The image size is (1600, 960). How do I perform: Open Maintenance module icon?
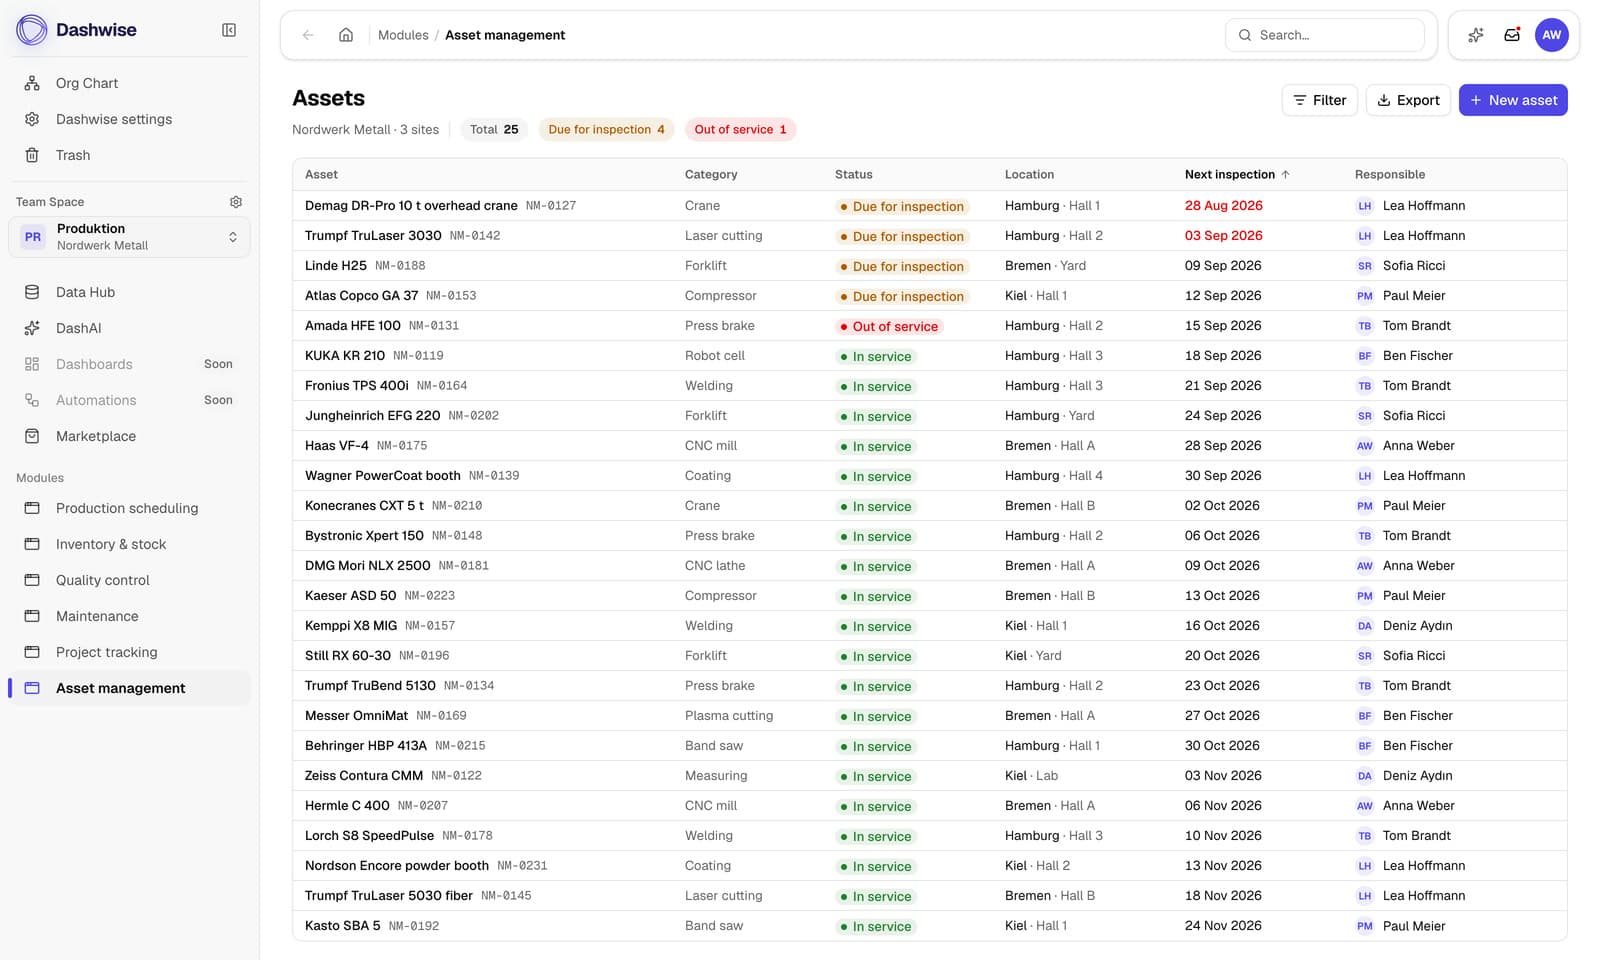click(x=32, y=616)
